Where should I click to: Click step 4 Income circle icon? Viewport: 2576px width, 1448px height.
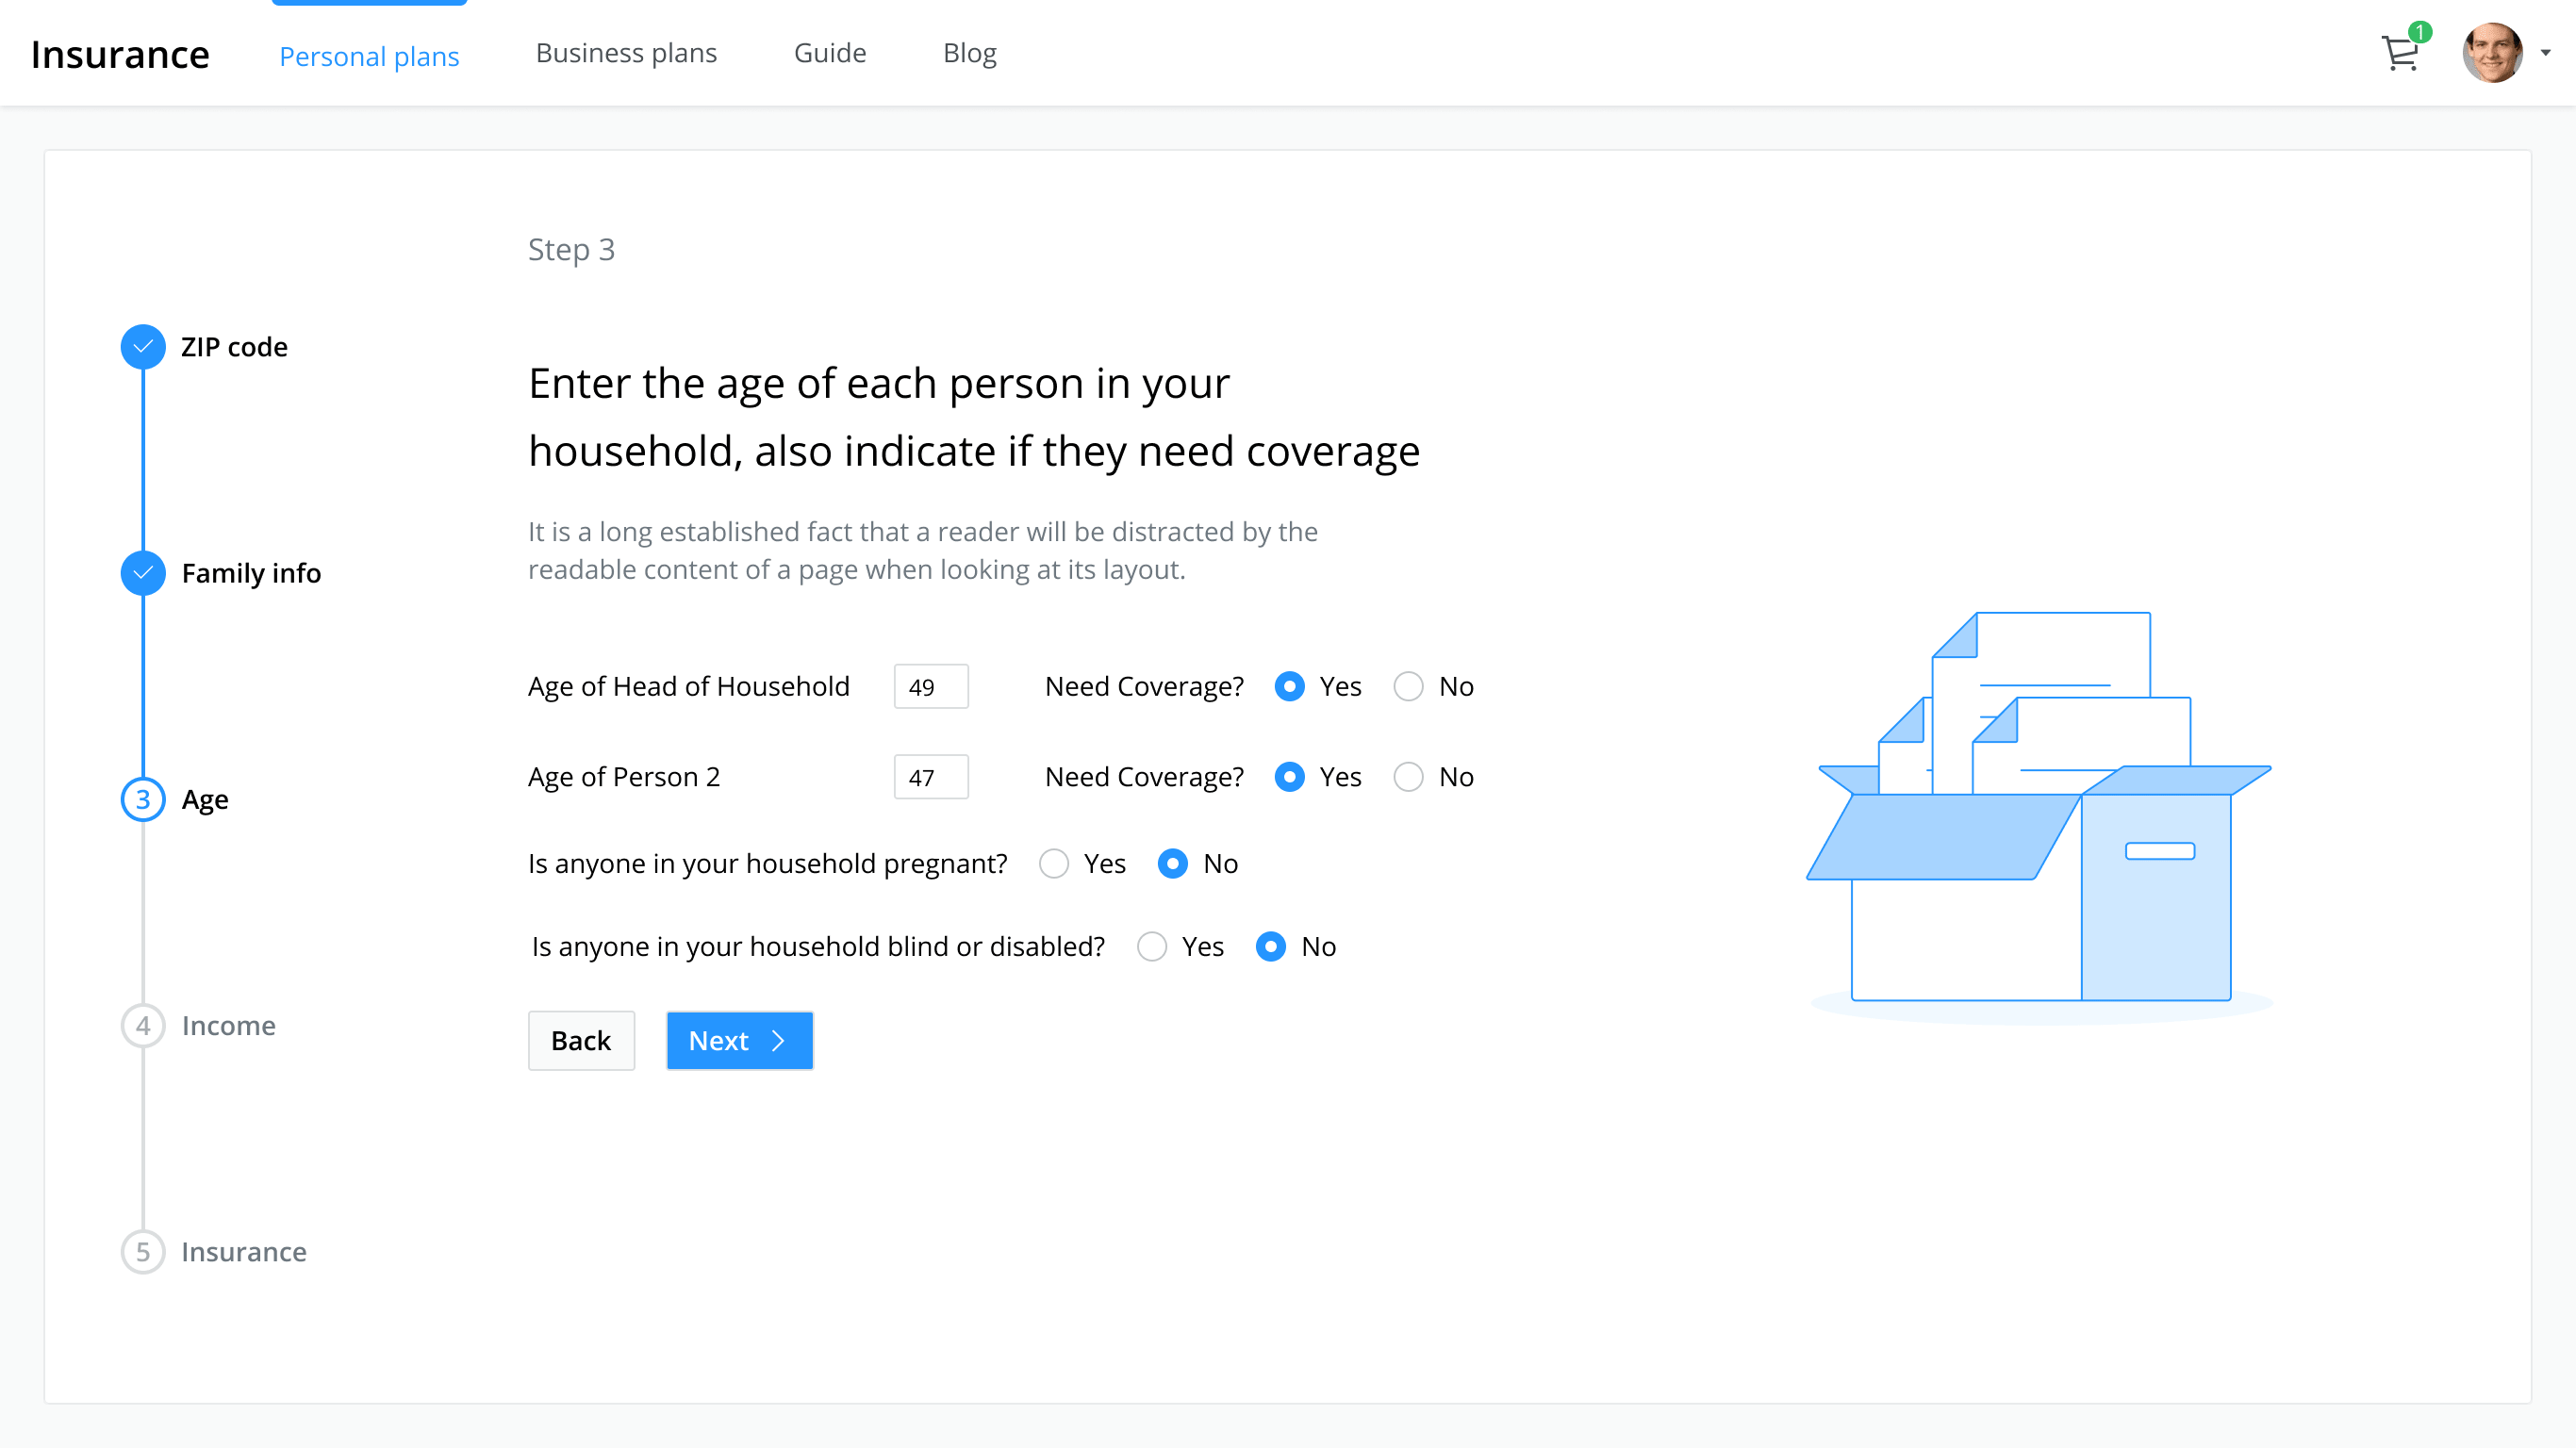[x=143, y=1025]
